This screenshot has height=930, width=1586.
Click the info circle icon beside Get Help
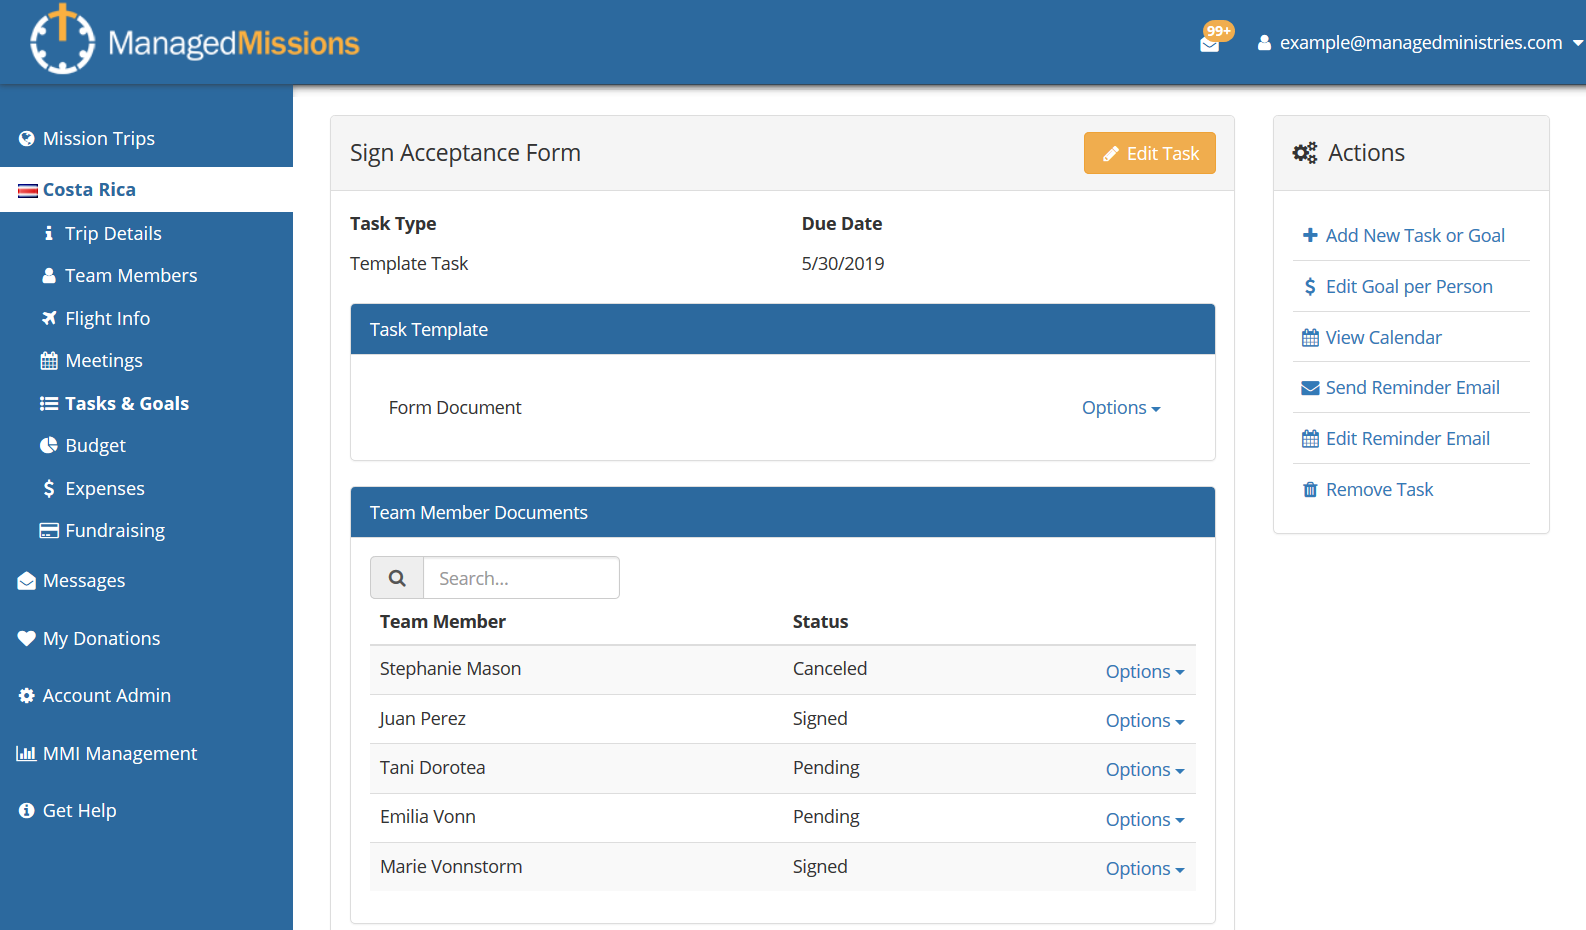[x=27, y=810]
